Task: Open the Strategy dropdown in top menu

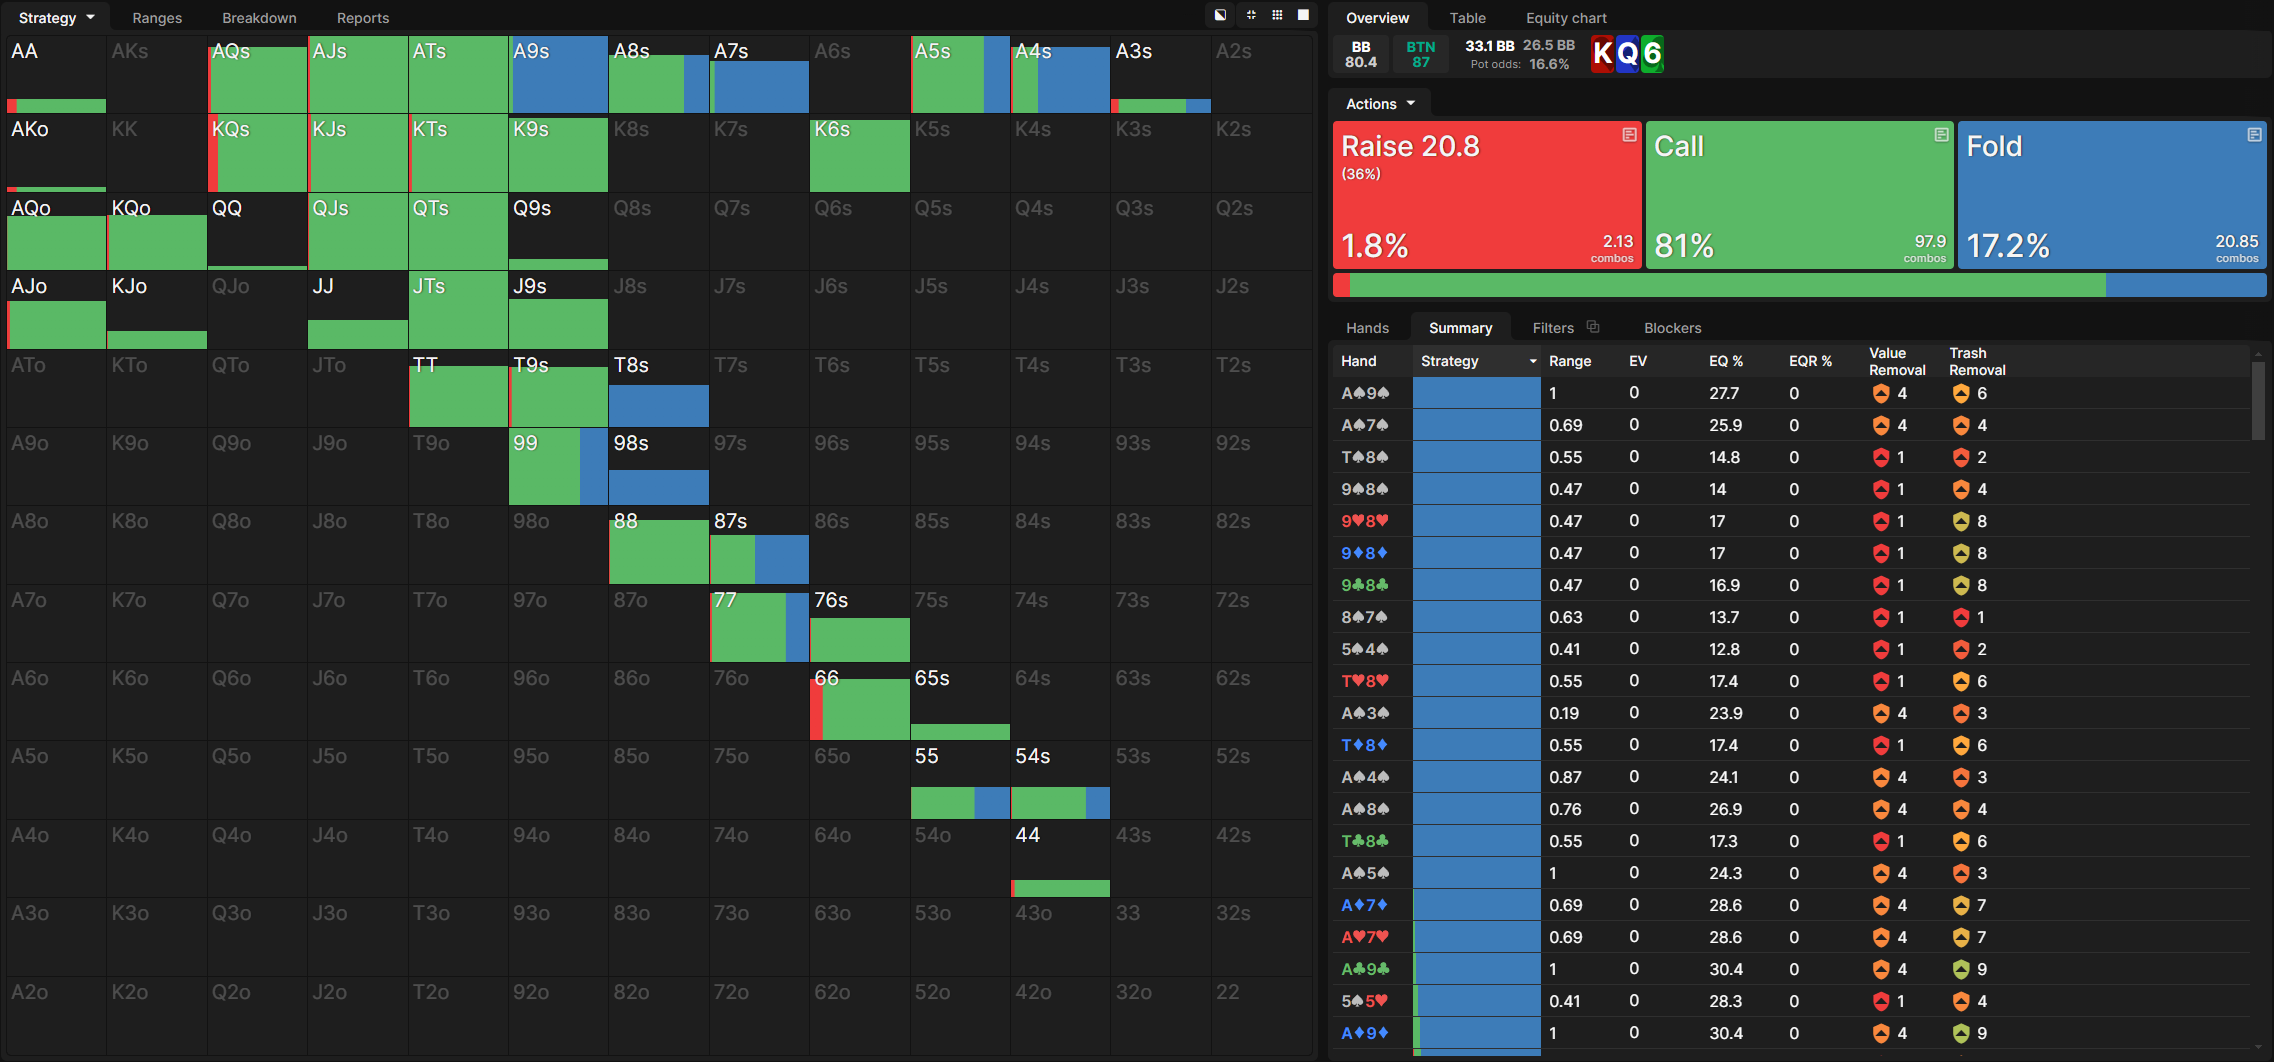Action: 56,18
